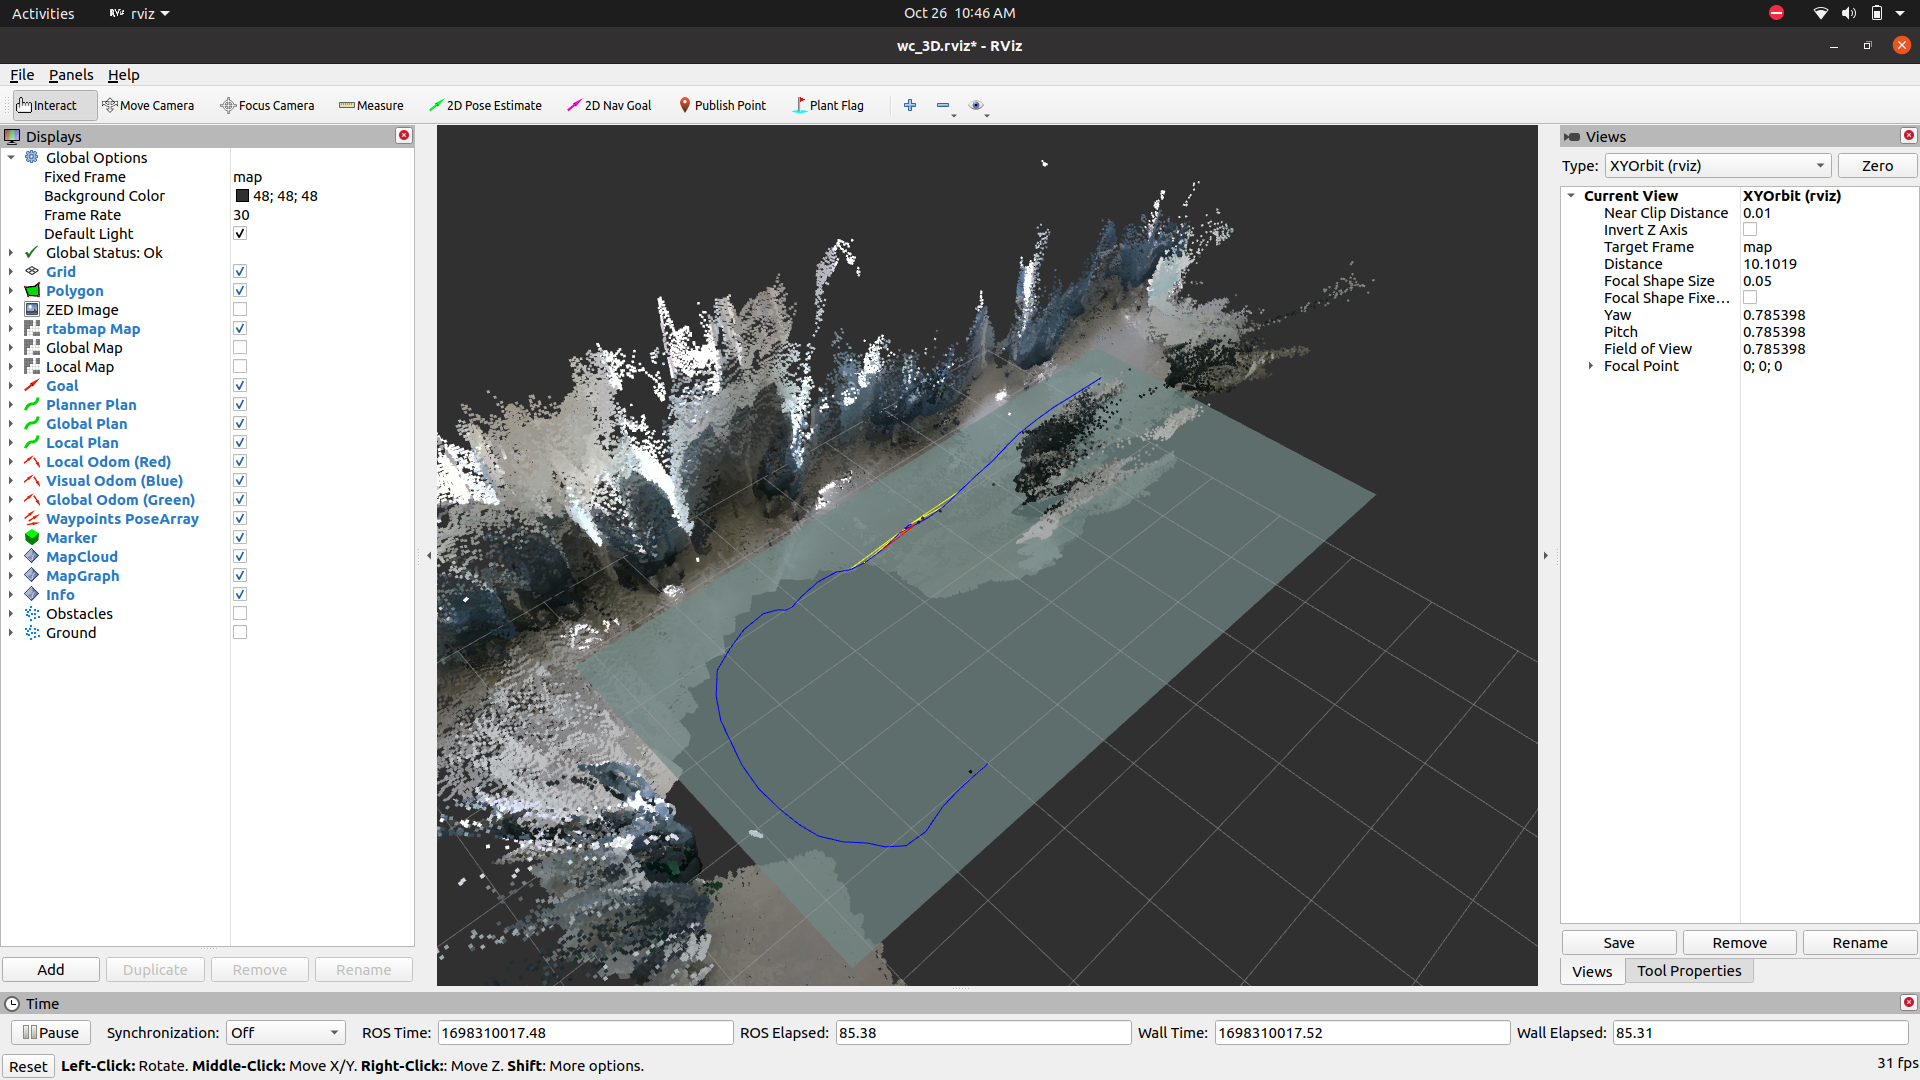Screen dimensions: 1920x1080
Task: Click the minus remove-tool icon in toolbar
Action: 943,105
